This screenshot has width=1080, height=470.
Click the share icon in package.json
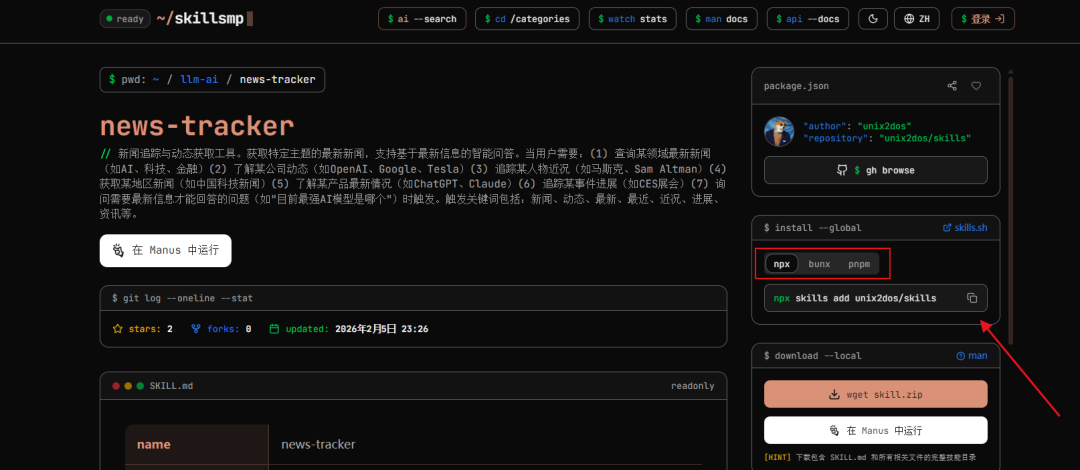pyautogui.click(x=952, y=86)
